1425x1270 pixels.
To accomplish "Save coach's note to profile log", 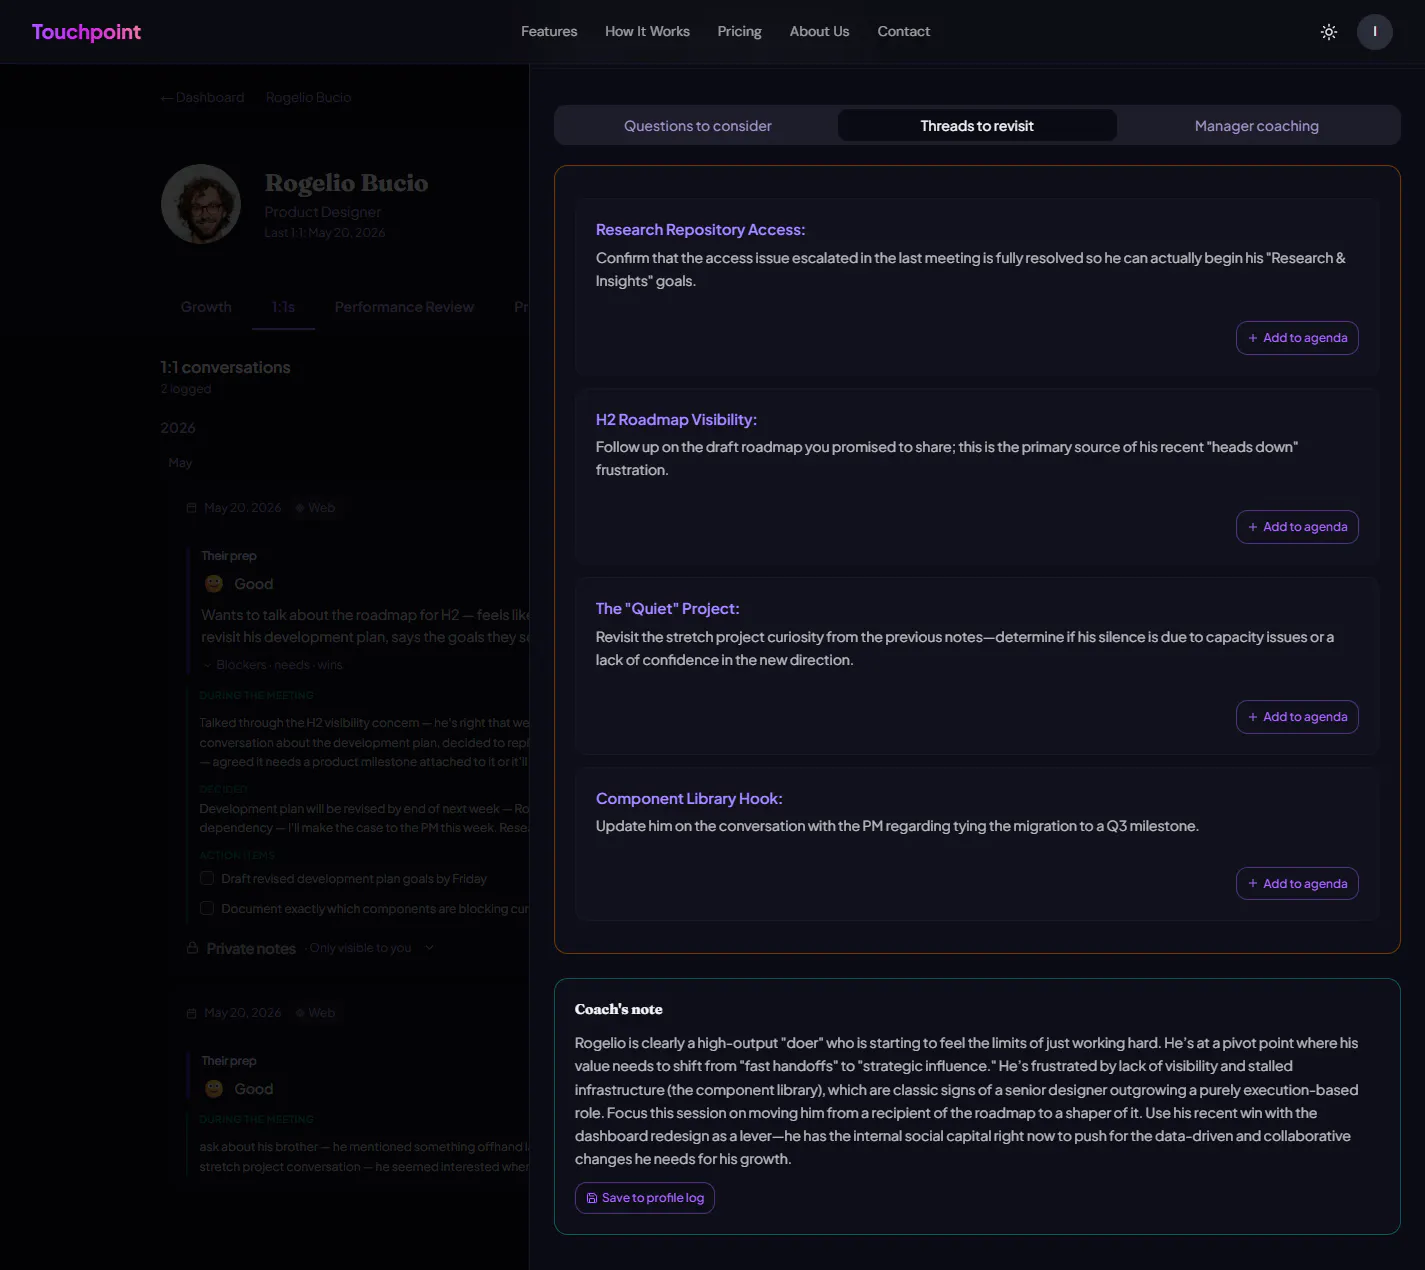I will coord(645,1198).
